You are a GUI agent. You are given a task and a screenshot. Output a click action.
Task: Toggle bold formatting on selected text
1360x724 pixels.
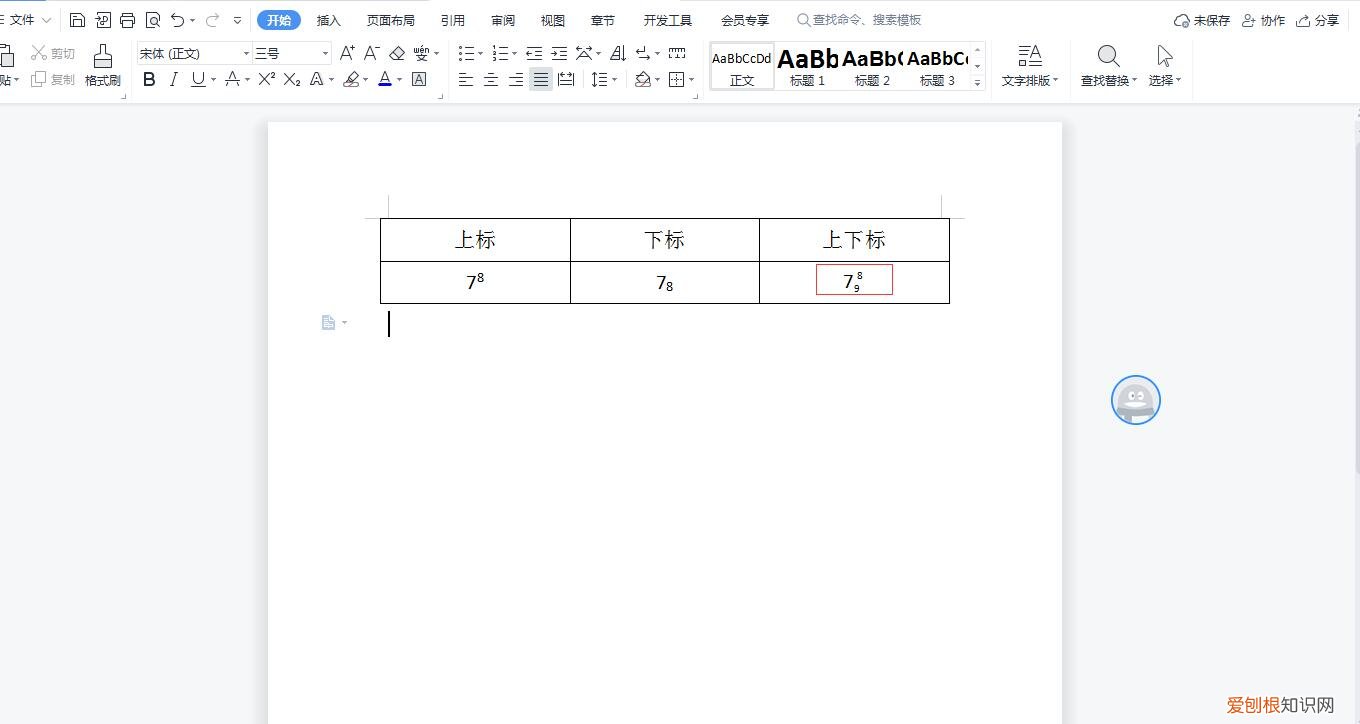(149, 80)
